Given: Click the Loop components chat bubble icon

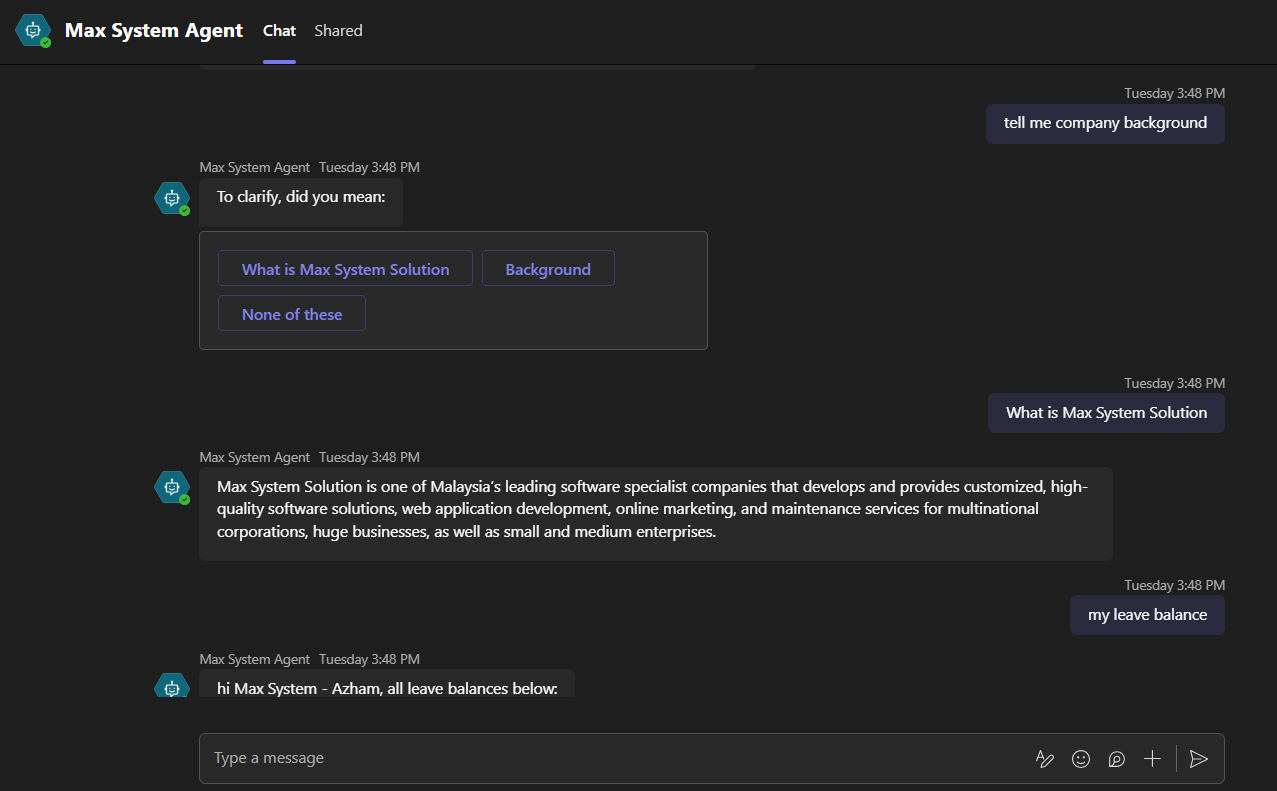Looking at the screenshot, I should (1117, 759).
